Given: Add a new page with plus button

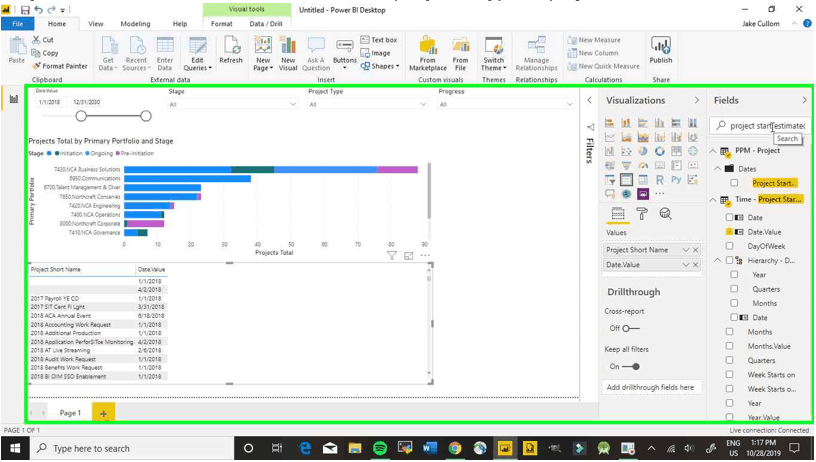Looking at the screenshot, I should pyautogui.click(x=104, y=414).
